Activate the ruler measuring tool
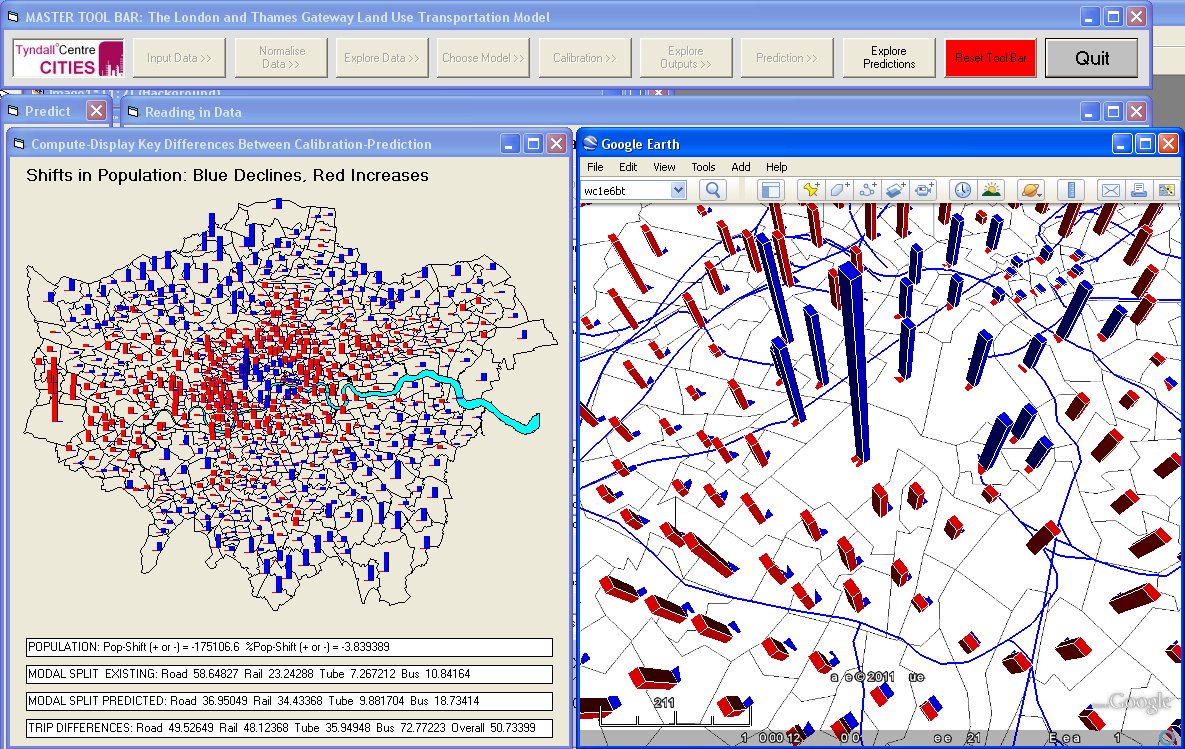 [1070, 190]
